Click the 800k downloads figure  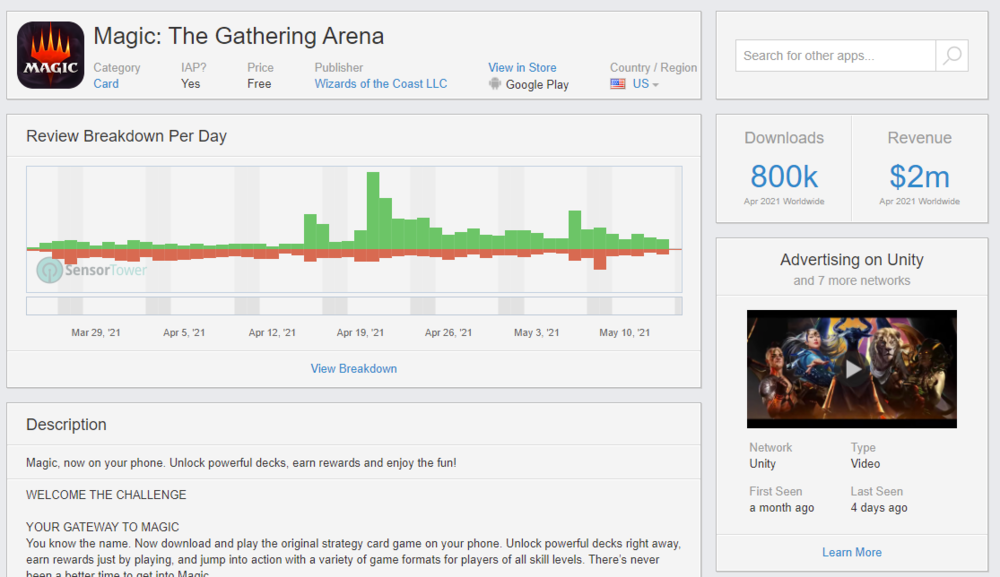click(x=784, y=177)
